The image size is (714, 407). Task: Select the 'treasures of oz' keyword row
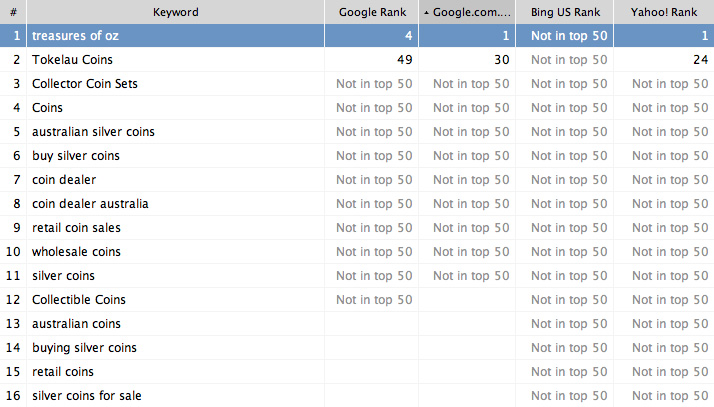357,36
